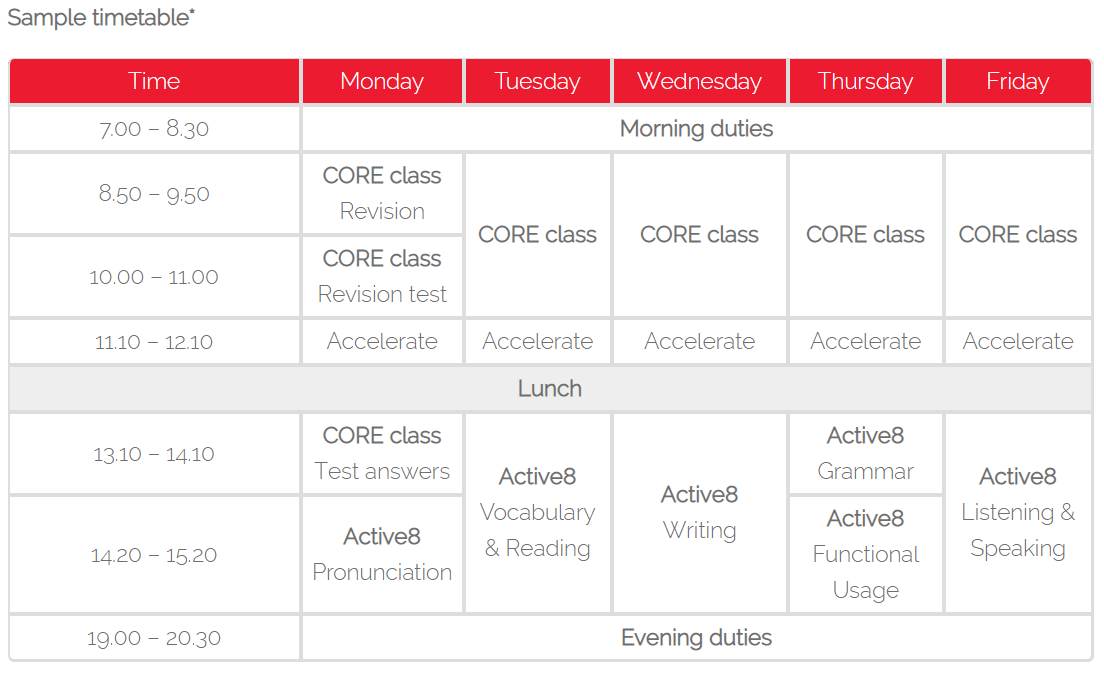
Task: Select Monday's CORE class Test answers cell
Action: point(382,453)
